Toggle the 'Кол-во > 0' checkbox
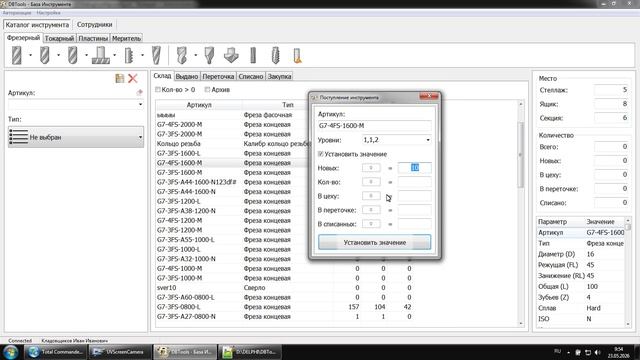The image size is (640, 360). [x=158, y=89]
